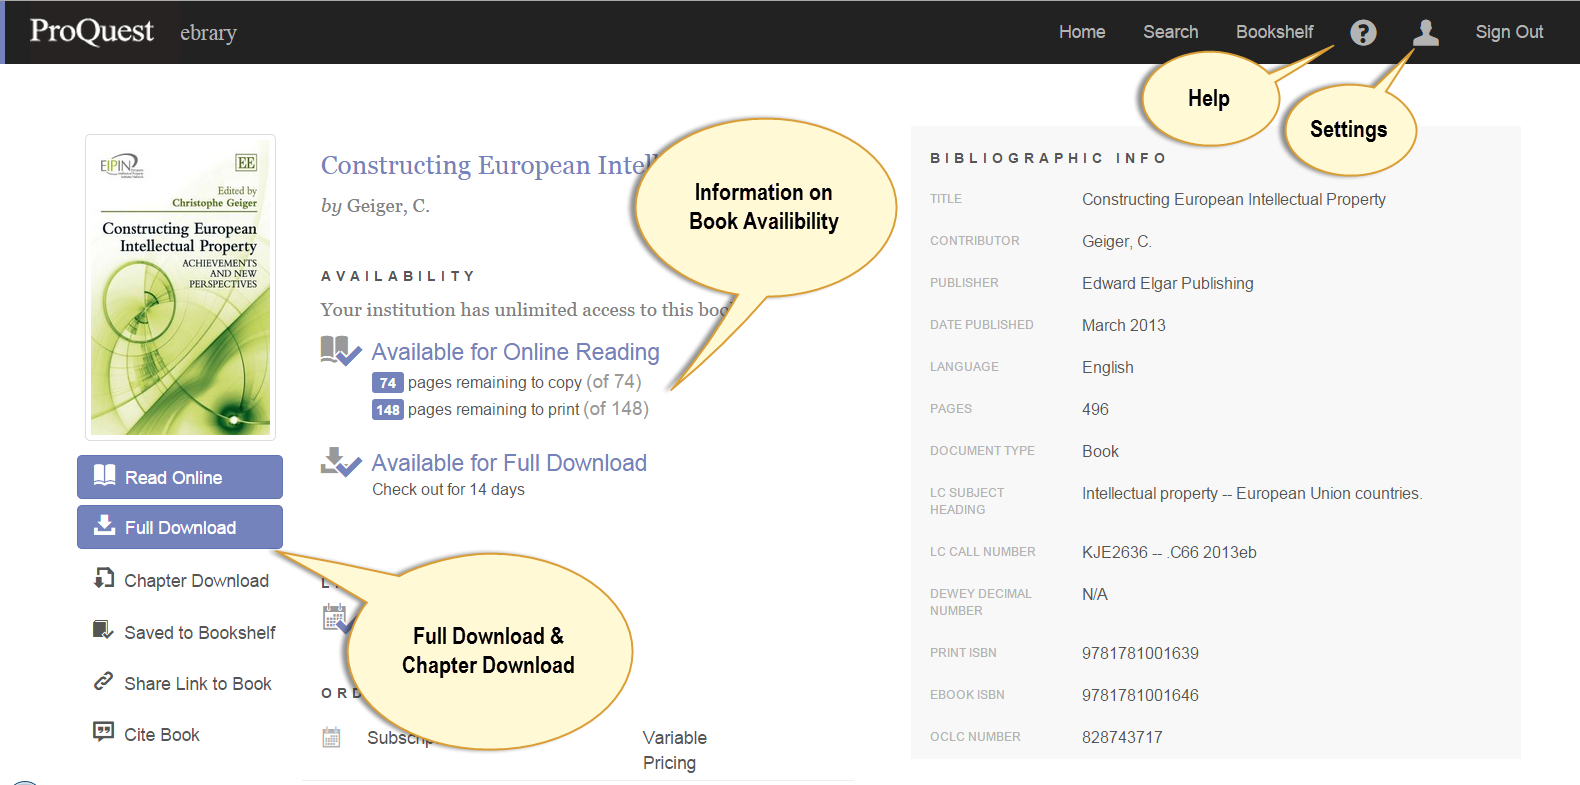Viewport: 1580px width, 785px height.
Task: Click the open-book icon beside Available for Online Reading
Action: (x=341, y=351)
